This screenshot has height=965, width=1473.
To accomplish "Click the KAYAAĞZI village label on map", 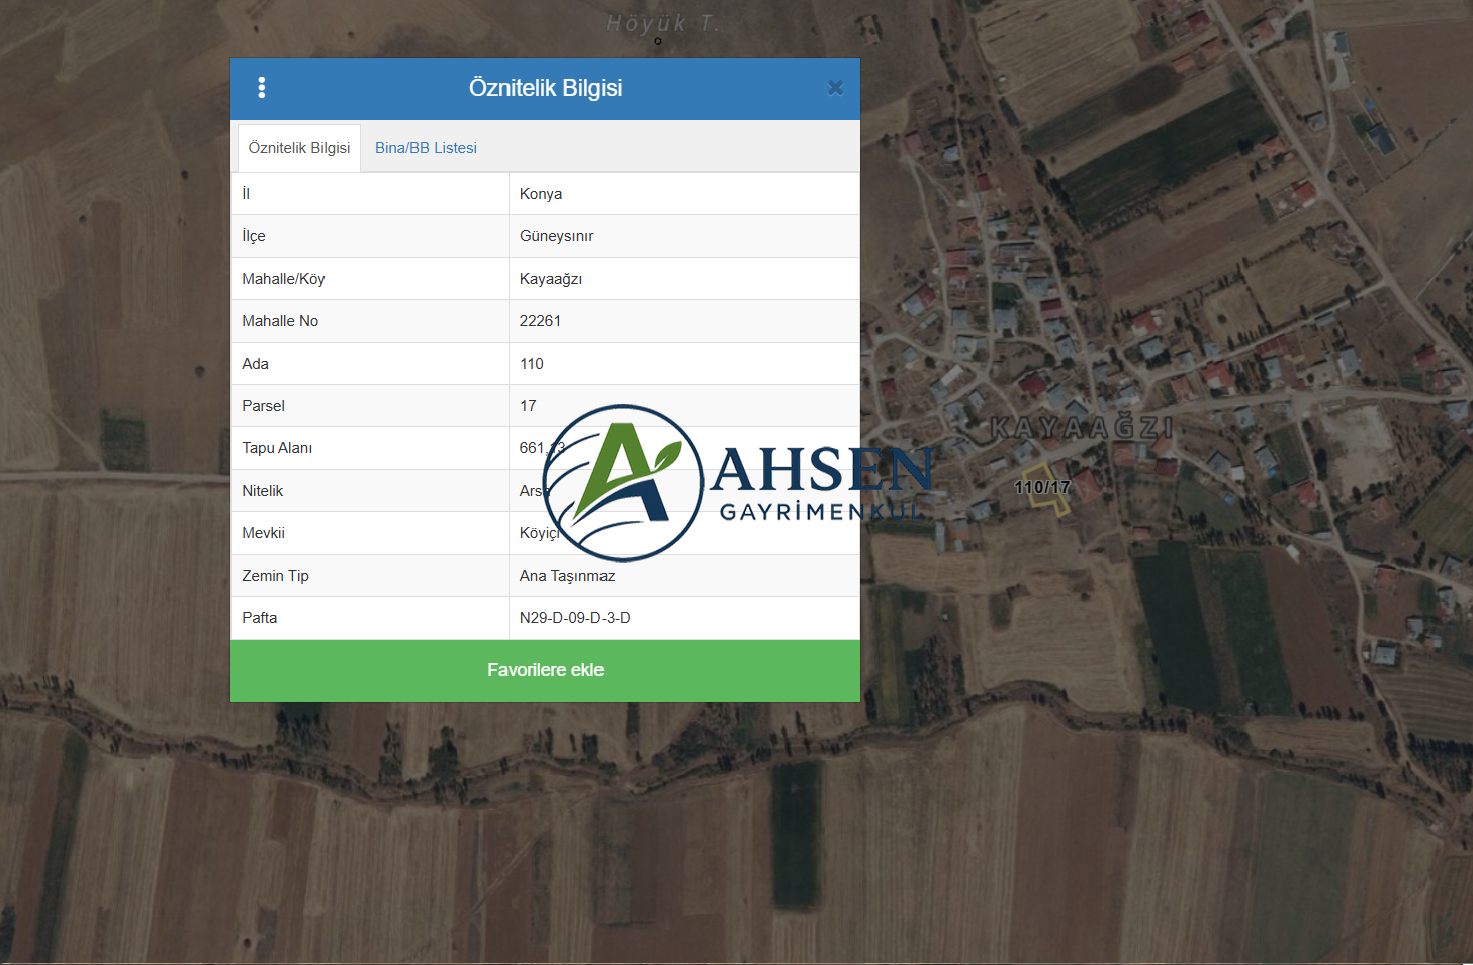I will pyautogui.click(x=1081, y=428).
